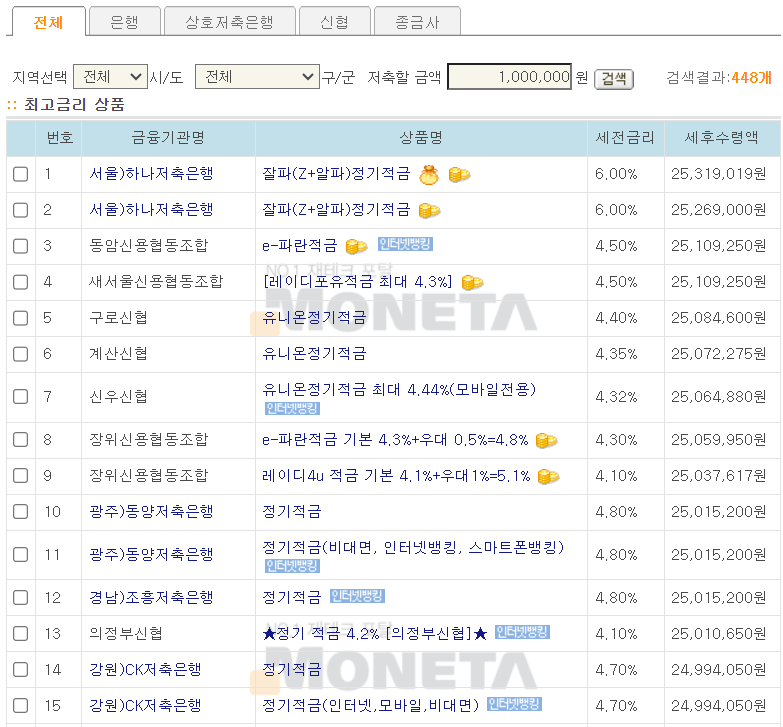Switch to 상호저축은행 tab

pyautogui.click(x=230, y=22)
